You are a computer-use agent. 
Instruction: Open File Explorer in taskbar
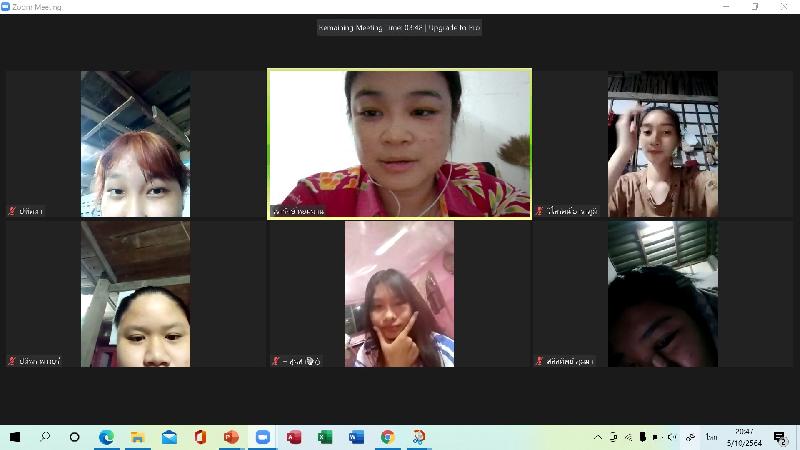click(x=138, y=437)
